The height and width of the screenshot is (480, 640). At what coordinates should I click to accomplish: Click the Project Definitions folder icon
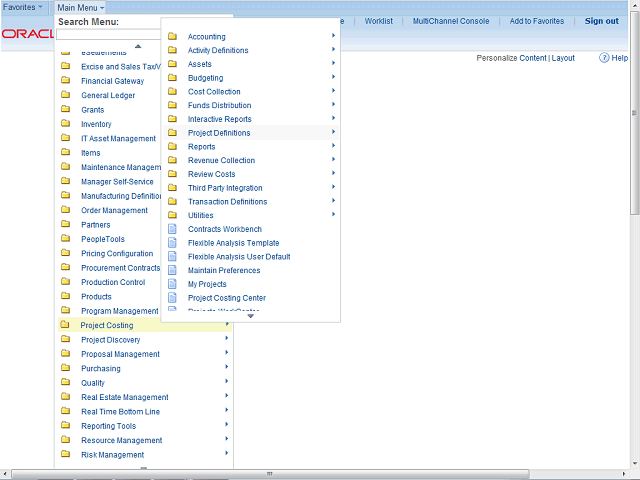point(173,133)
